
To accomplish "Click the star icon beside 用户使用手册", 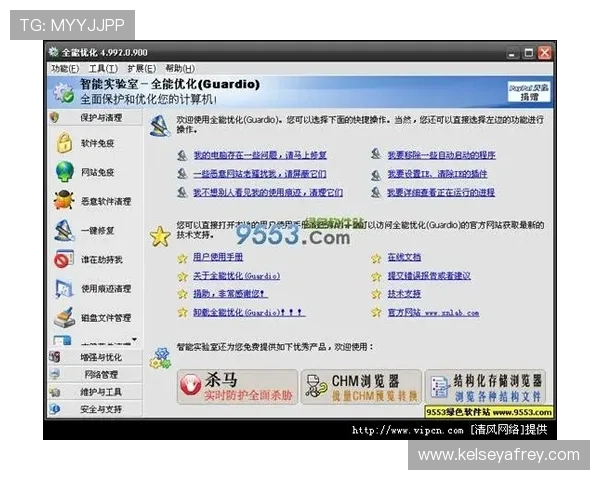I will coord(183,258).
